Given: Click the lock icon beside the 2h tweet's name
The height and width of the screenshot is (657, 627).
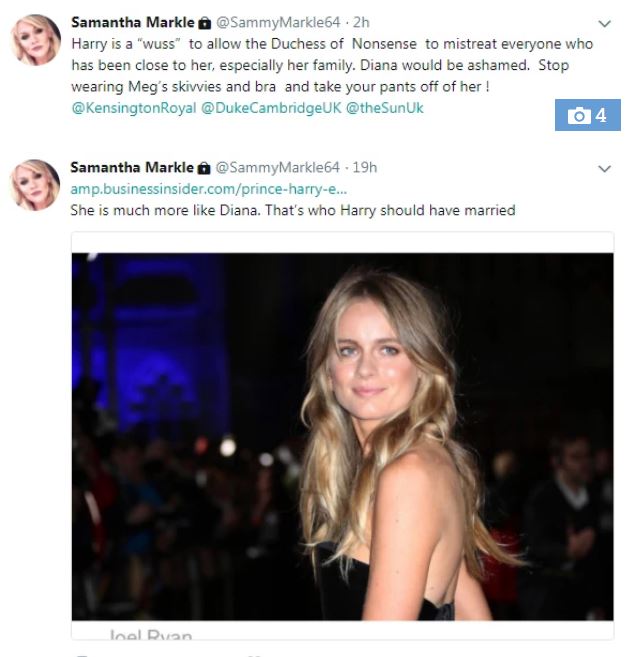Looking at the screenshot, I should coord(204,23).
